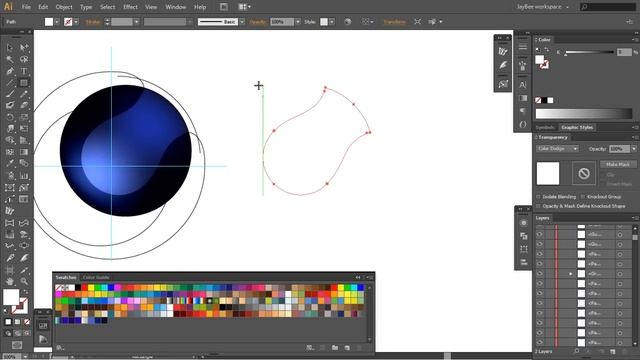Click New Swatch icon in Swatches panel
Image resolution: width=640 pixels, height=360 pixels.
[347, 348]
